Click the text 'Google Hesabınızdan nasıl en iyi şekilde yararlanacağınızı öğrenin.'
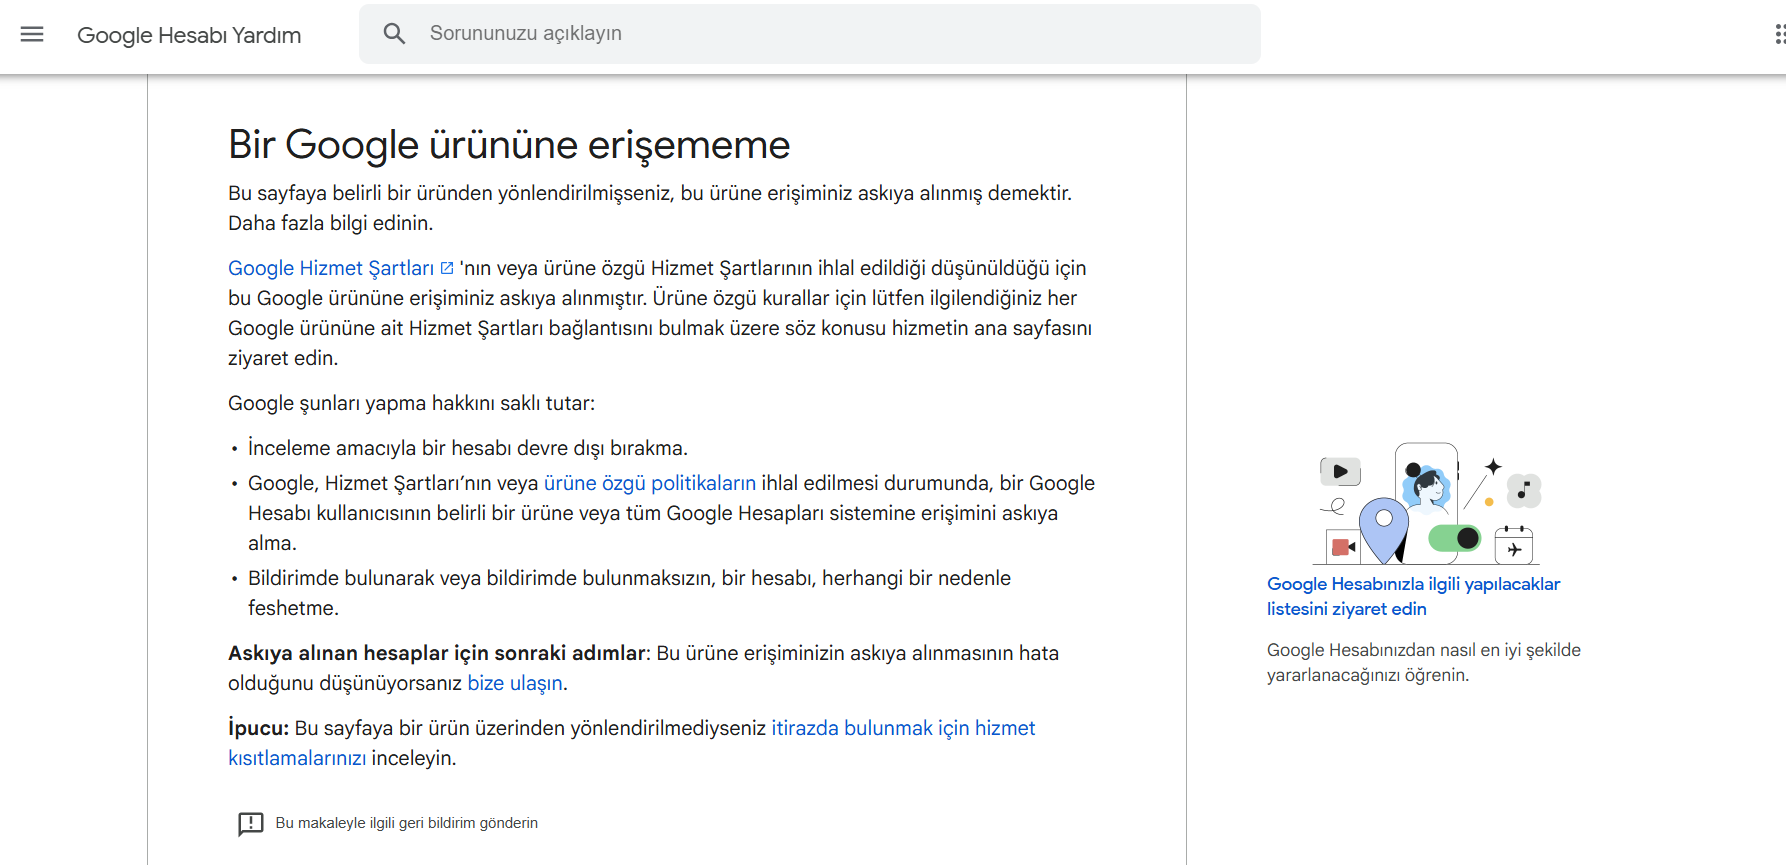The width and height of the screenshot is (1786, 865). click(1424, 662)
